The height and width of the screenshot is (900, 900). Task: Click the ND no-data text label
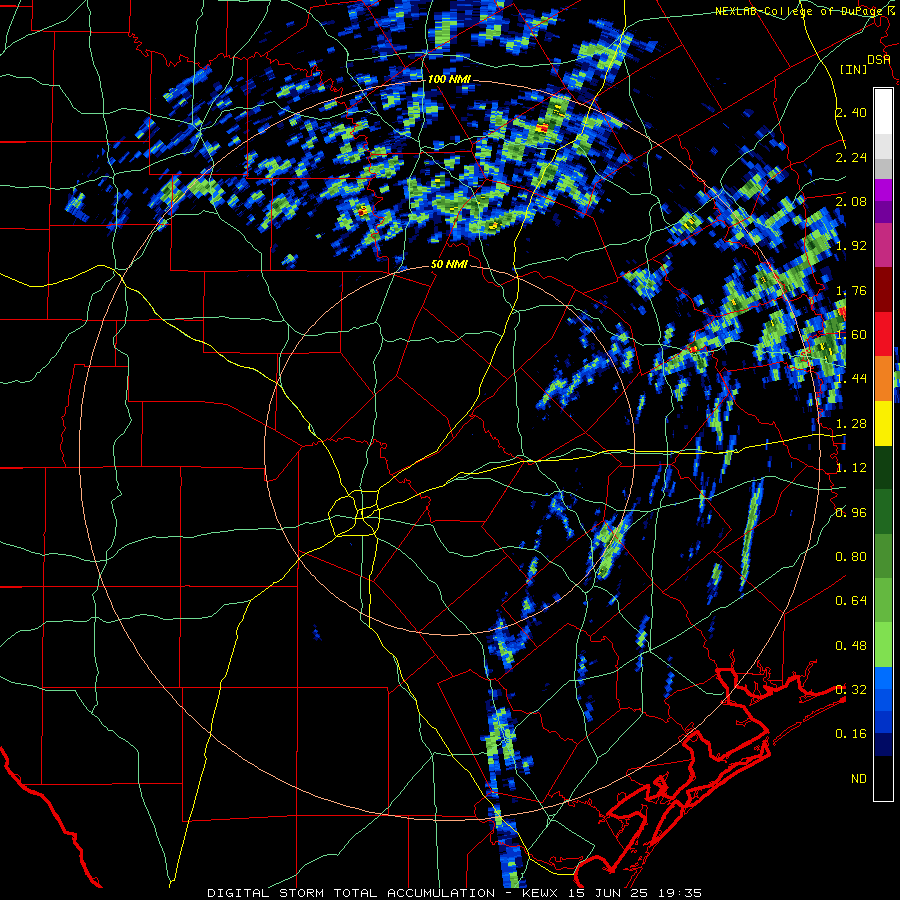[859, 779]
